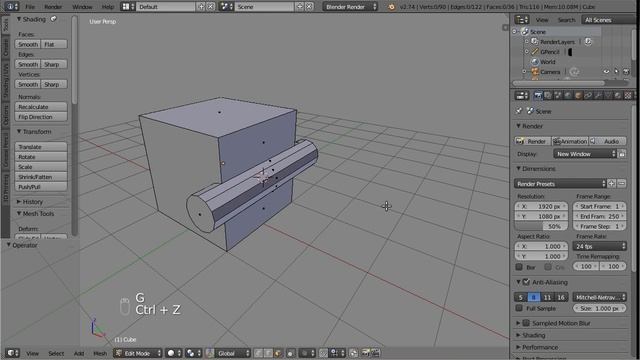Enable the Sampled Motion Blur checkbox

(x=526, y=323)
